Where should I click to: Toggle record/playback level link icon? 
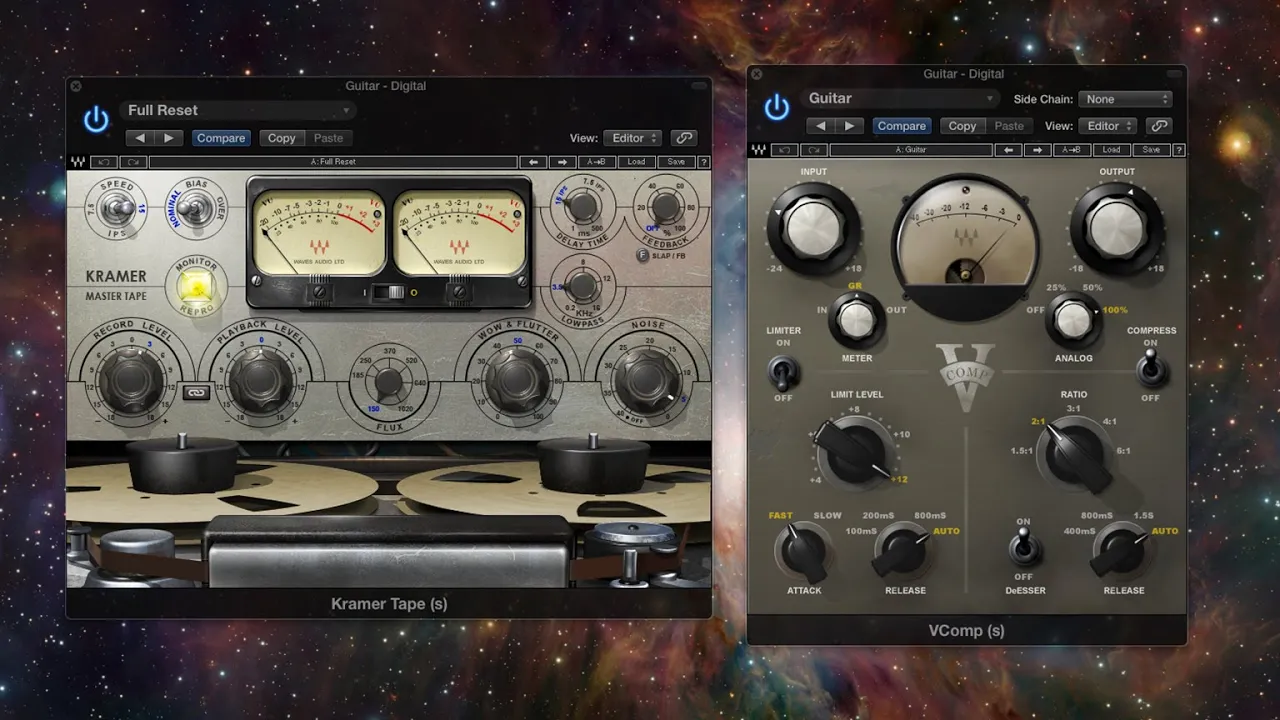197,394
